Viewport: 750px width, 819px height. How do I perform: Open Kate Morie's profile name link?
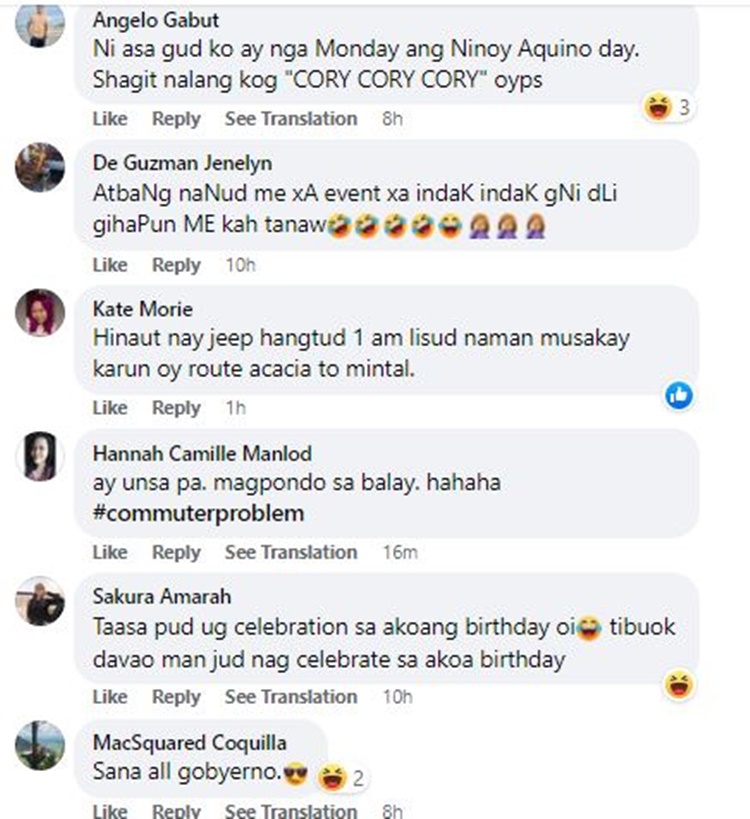coord(142,308)
